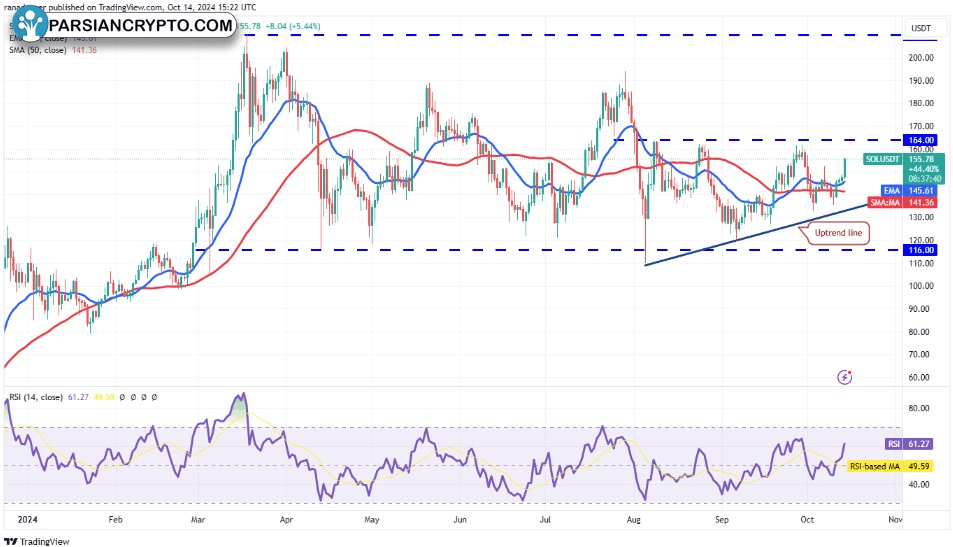
Task: Click the Jun date axis label
Action: (460, 520)
